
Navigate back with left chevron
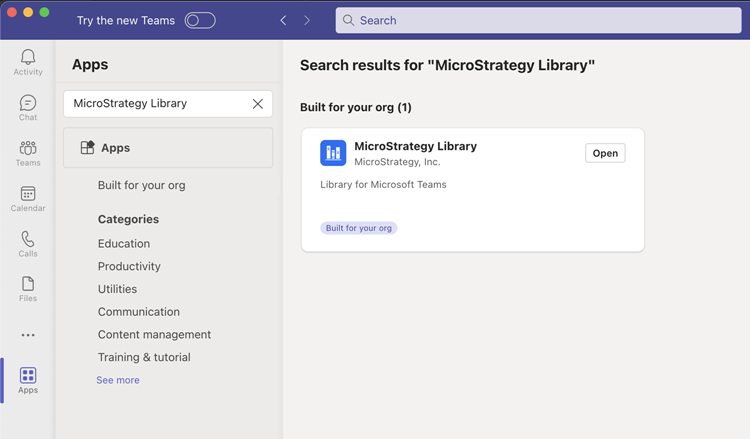click(x=283, y=21)
